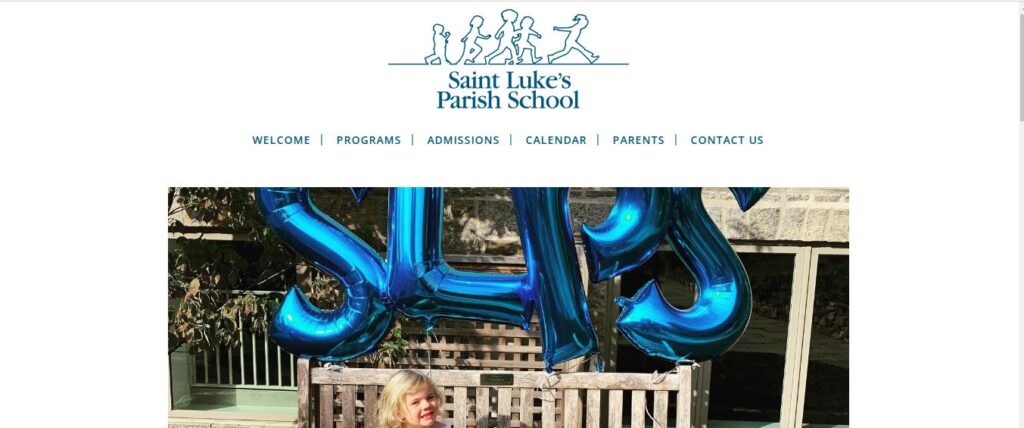This screenshot has width=1024, height=428.
Task: Go to the Admissions page
Action: pyautogui.click(x=463, y=140)
